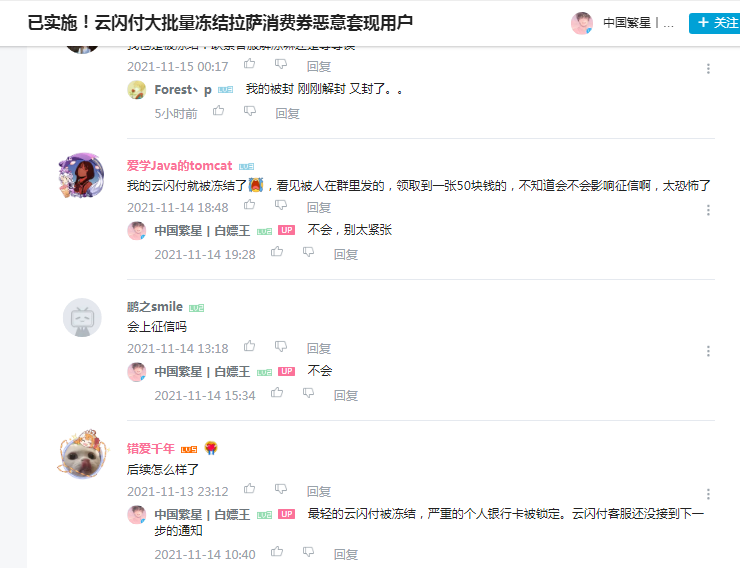
Task: Open more options for 错爱千年 comment
Action: click(x=708, y=494)
